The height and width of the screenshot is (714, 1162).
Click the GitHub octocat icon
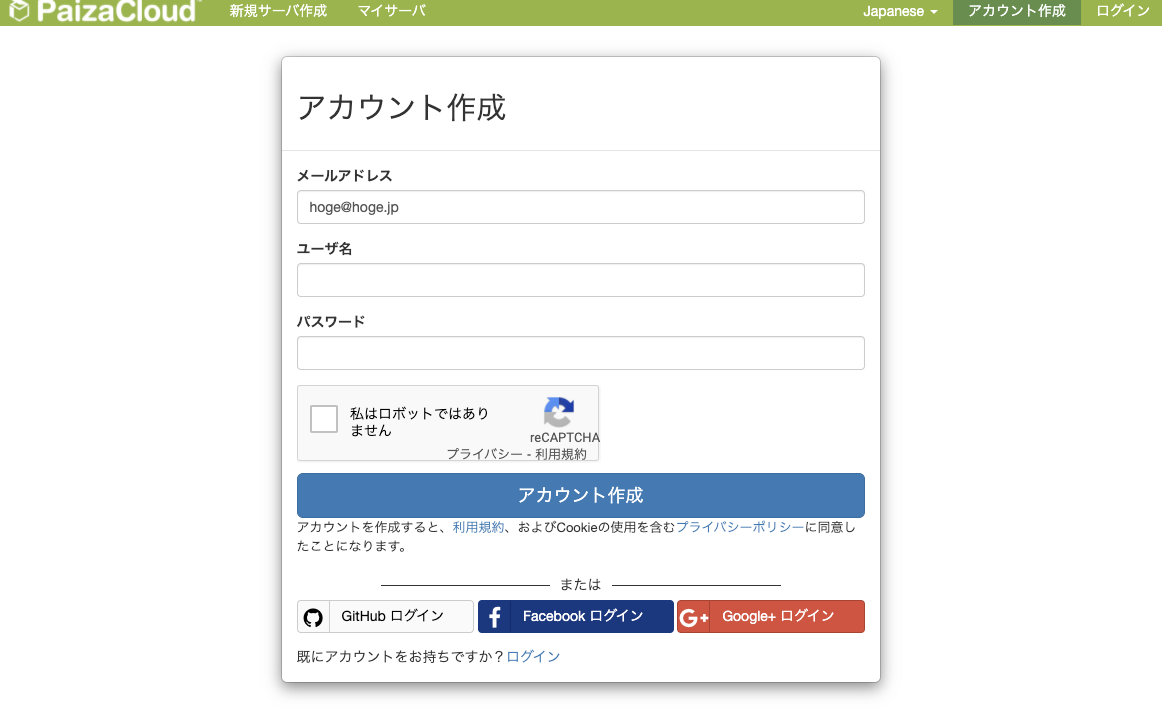pyautogui.click(x=313, y=617)
